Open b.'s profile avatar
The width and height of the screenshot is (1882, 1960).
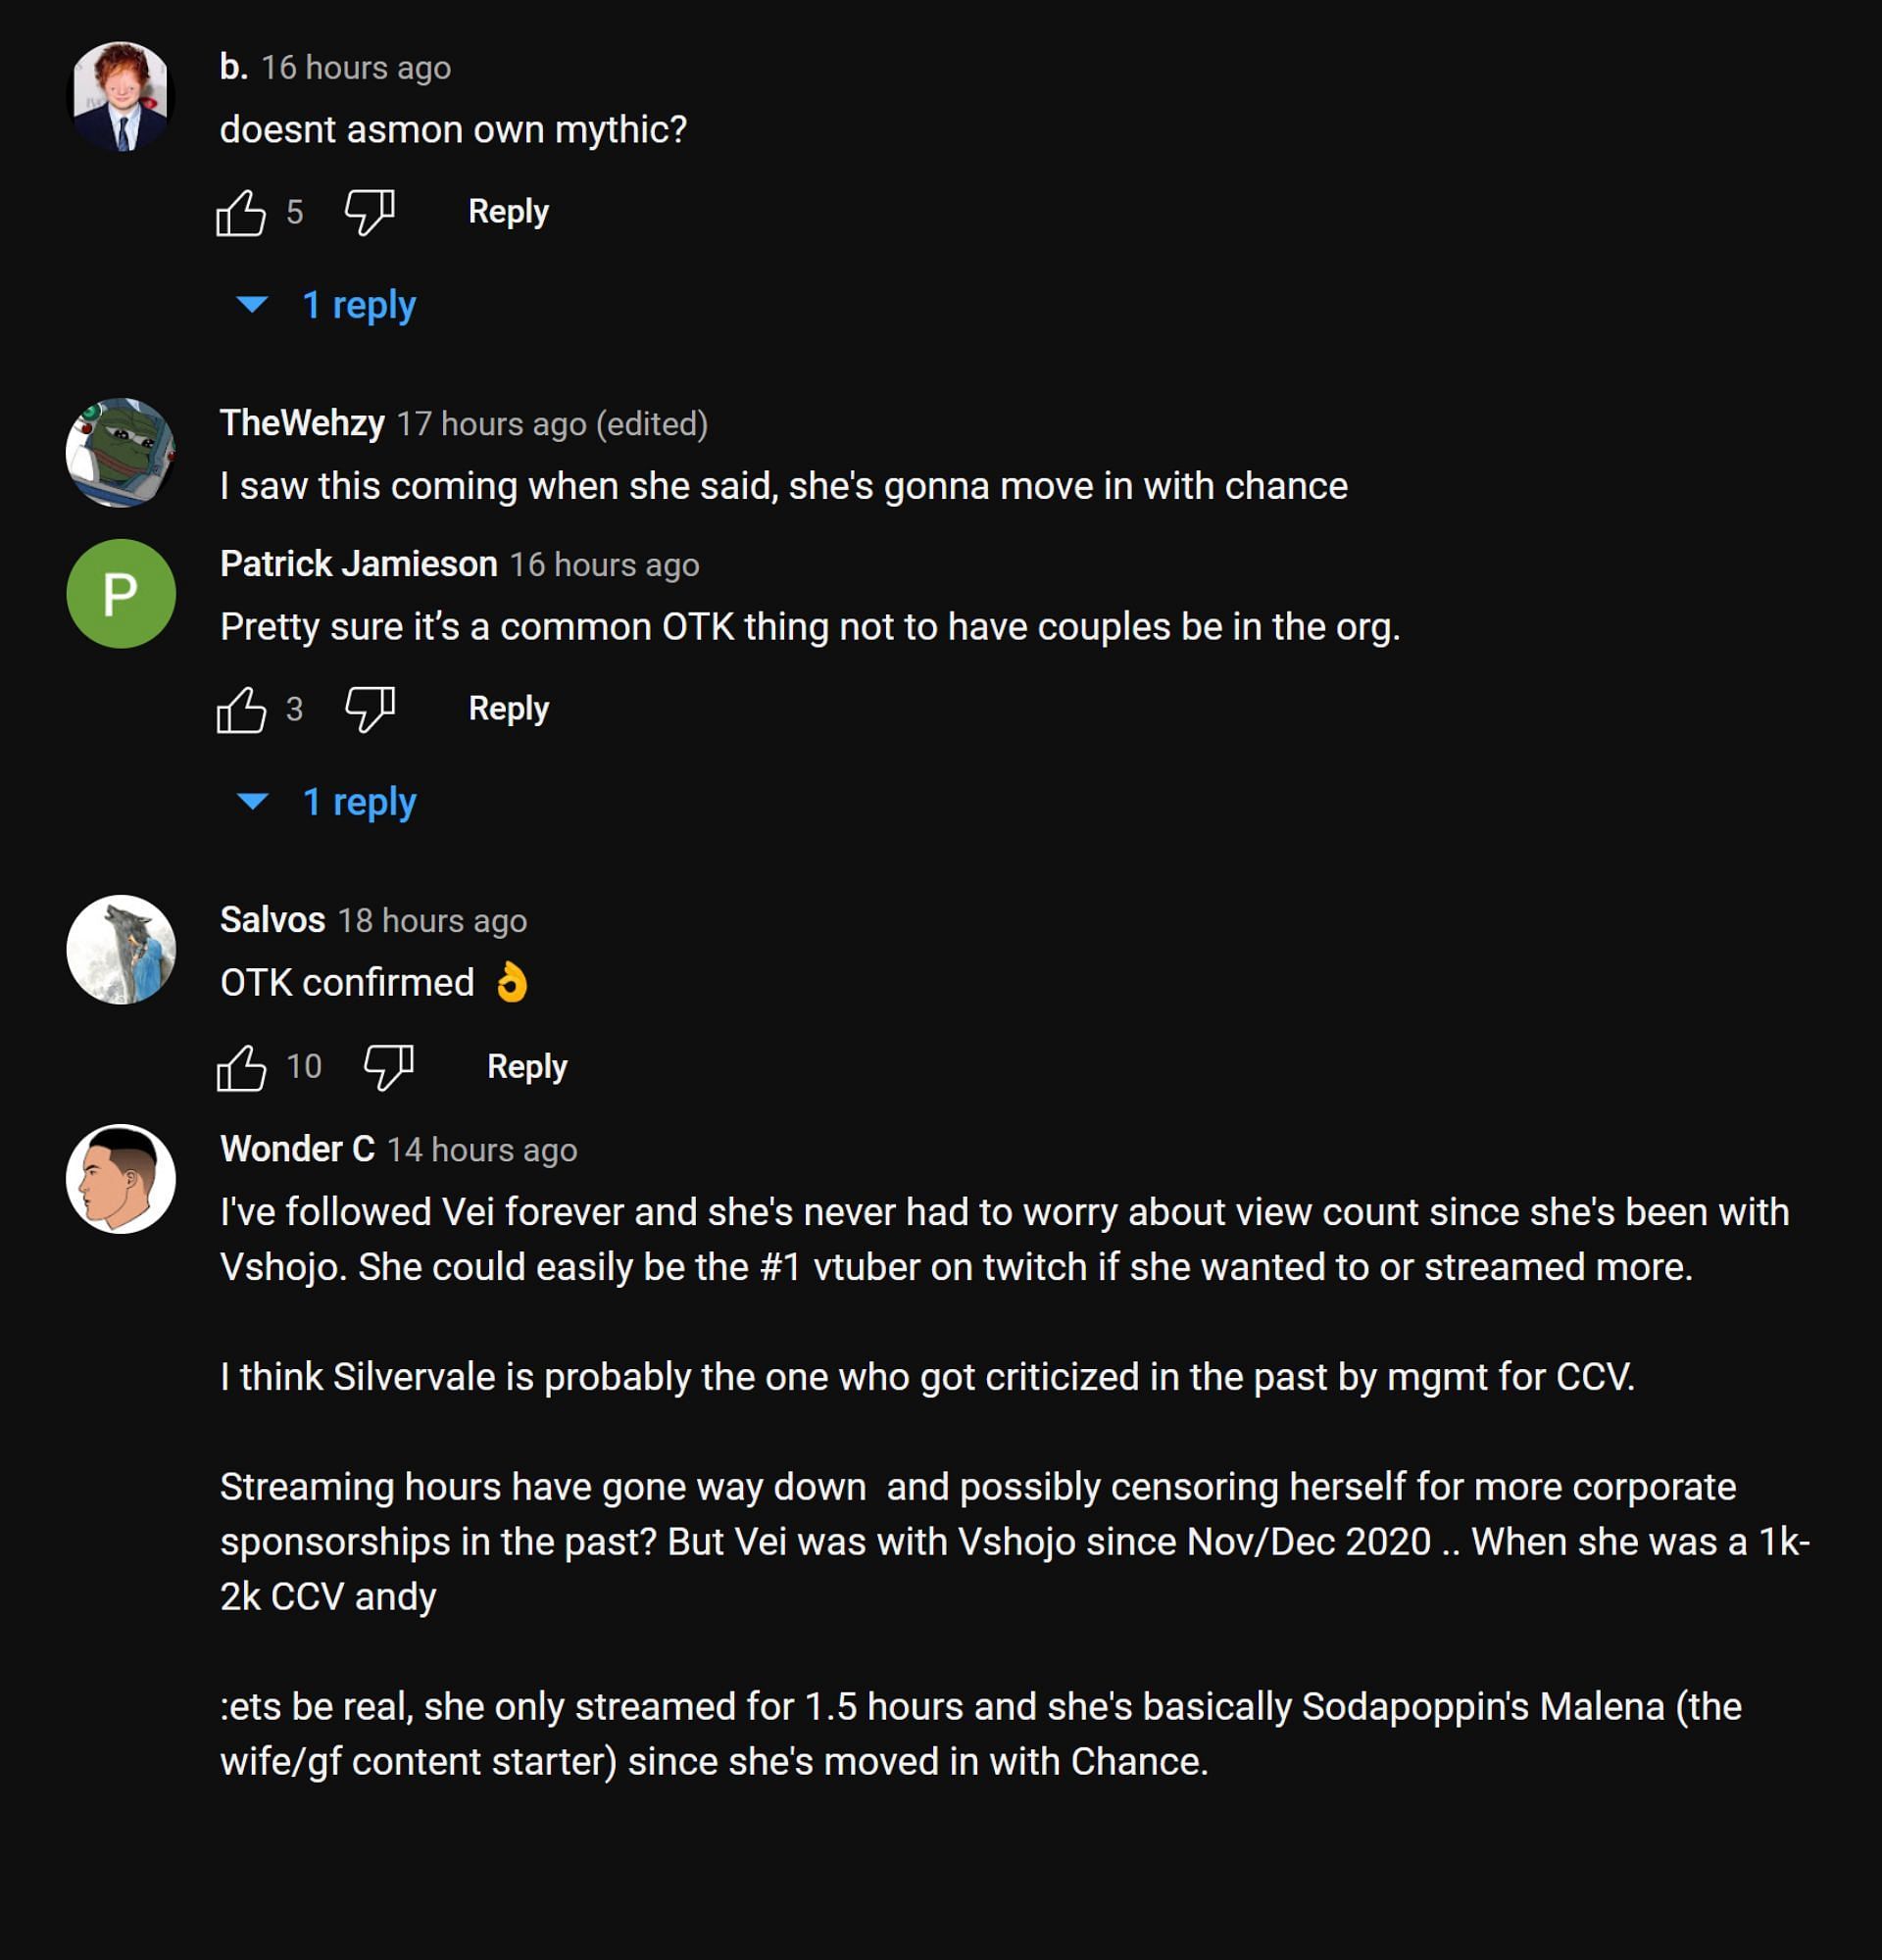(x=121, y=97)
